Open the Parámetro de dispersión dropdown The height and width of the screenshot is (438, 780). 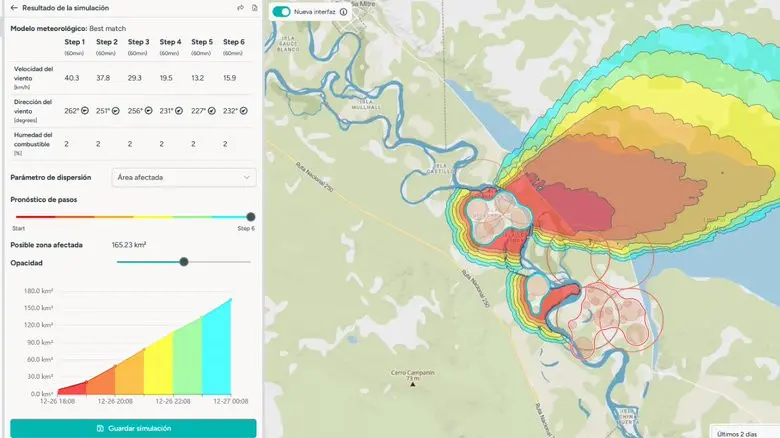tap(183, 177)
